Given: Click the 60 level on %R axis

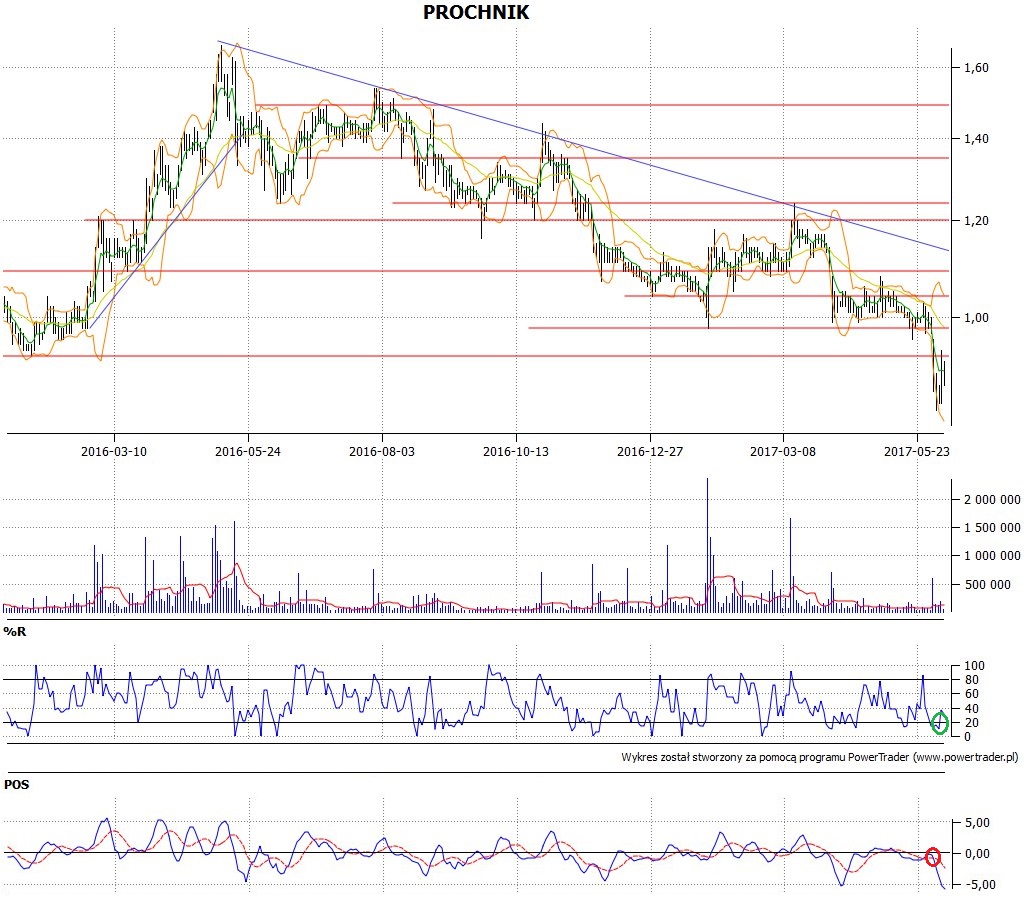Looking at the screenshot, I should (x=972, y=694).
